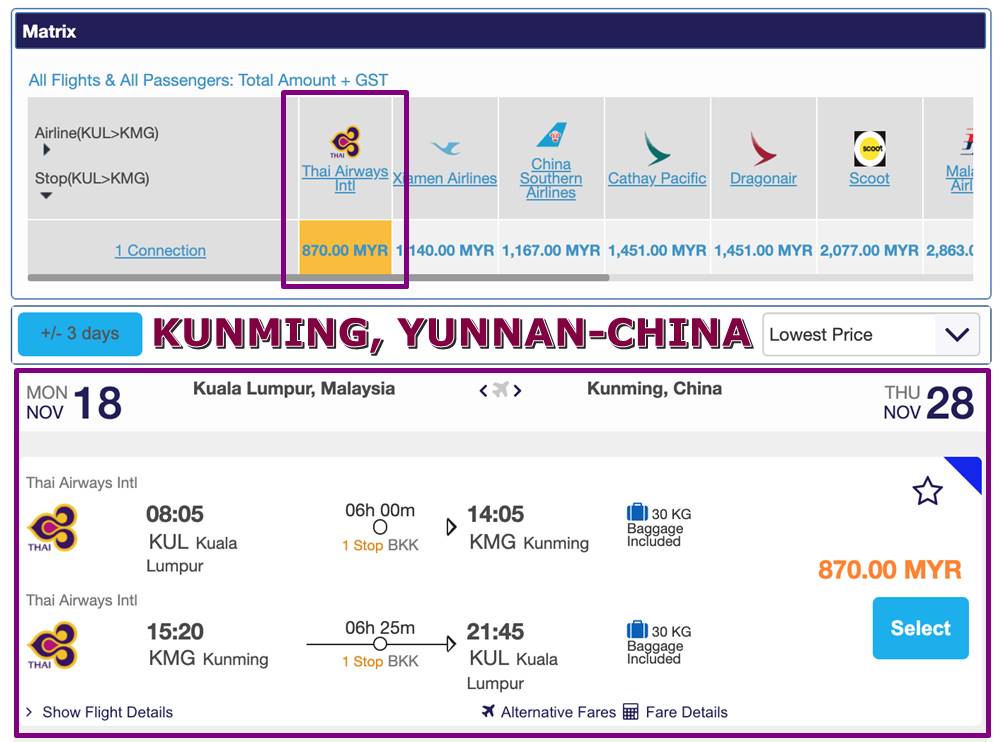Image resolution: width=1000 pixels, height=742 pixels.
Task: Click the 08:05 departure time
Action: (175, 514)
